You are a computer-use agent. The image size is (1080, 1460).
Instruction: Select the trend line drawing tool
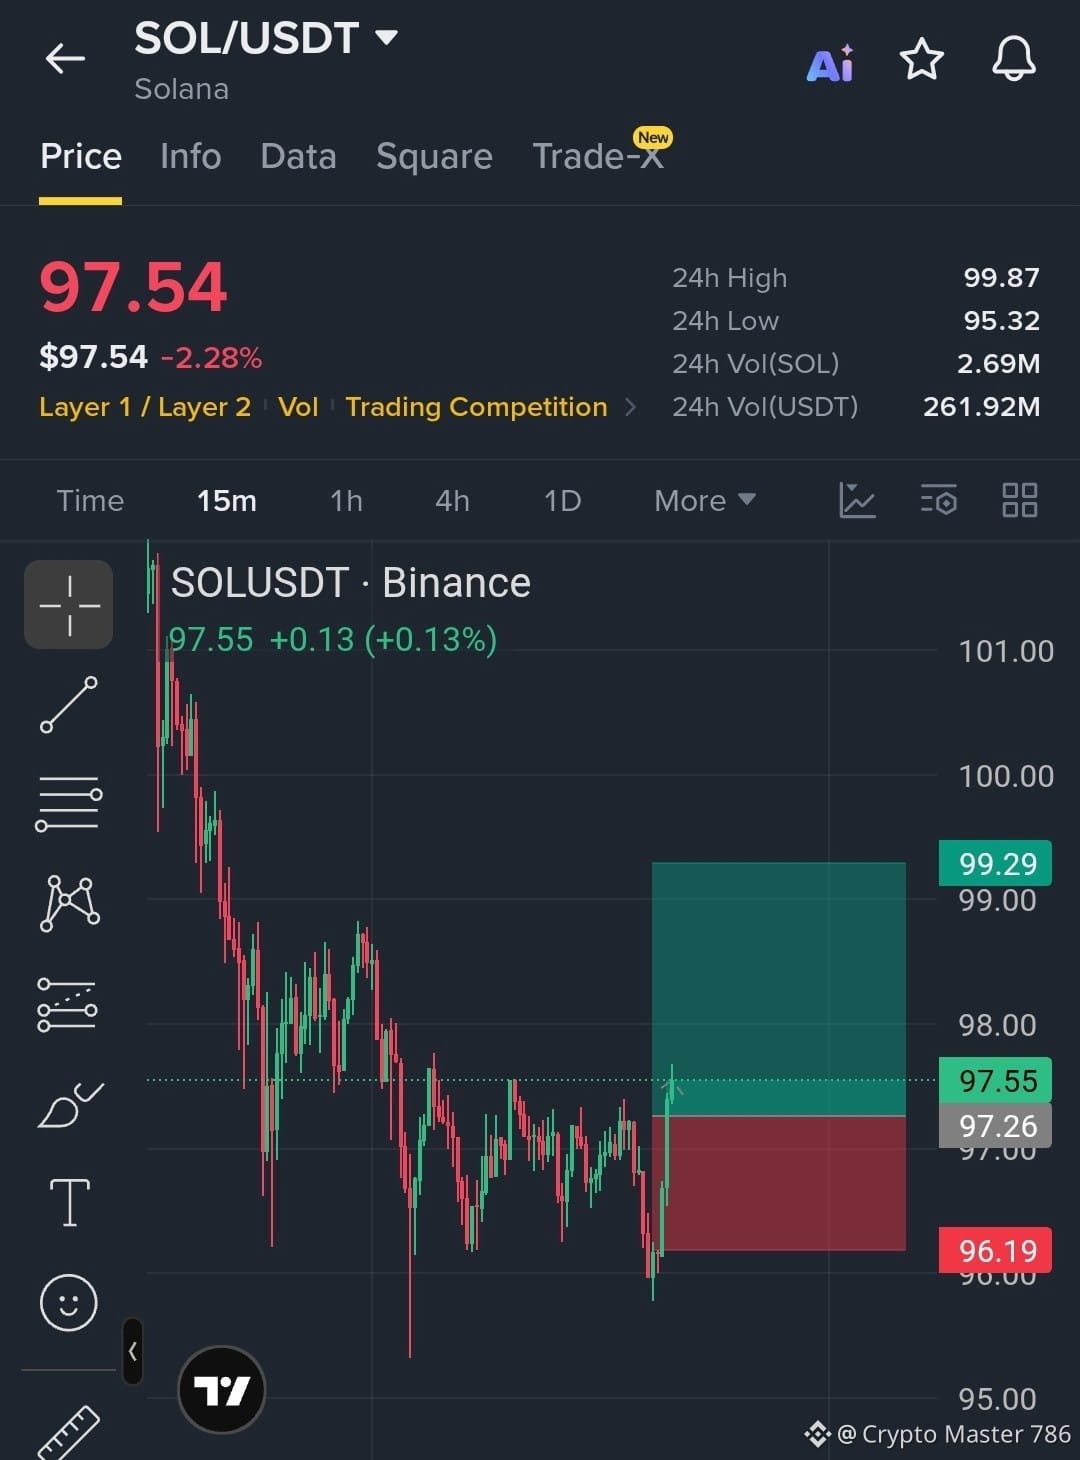[x=69, y=705]
